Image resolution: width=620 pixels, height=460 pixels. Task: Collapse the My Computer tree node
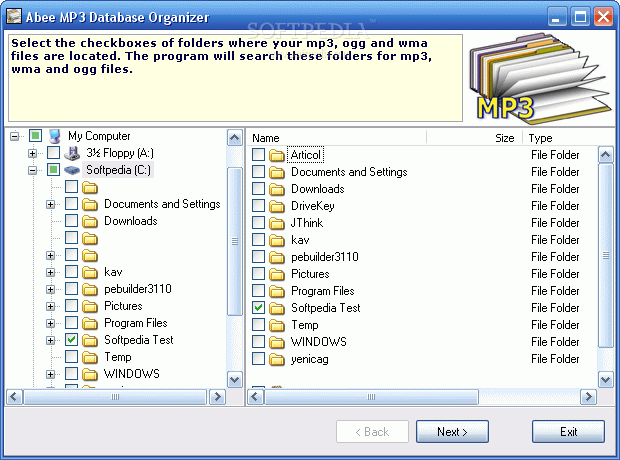coord(15,136)
